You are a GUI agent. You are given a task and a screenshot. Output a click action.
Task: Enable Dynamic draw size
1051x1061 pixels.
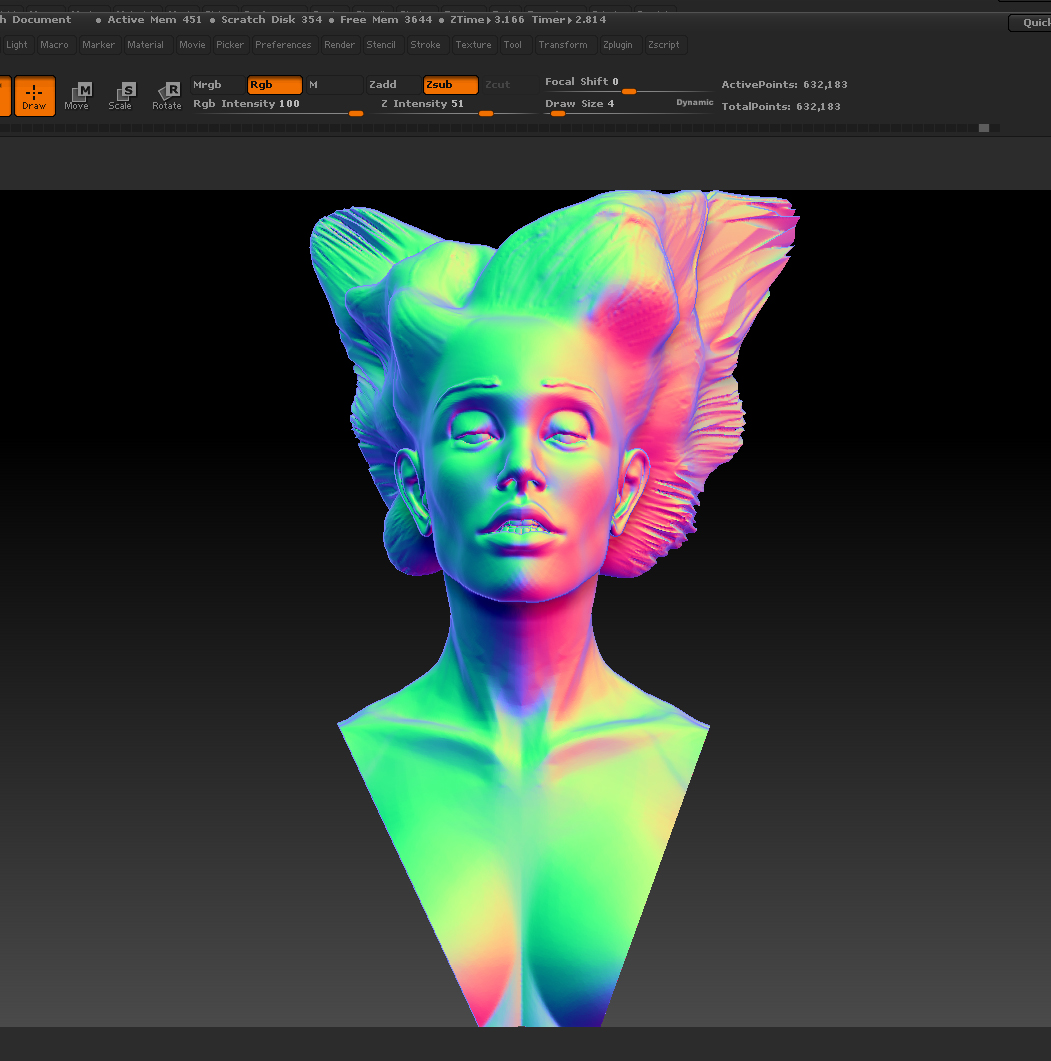point(695,102)
